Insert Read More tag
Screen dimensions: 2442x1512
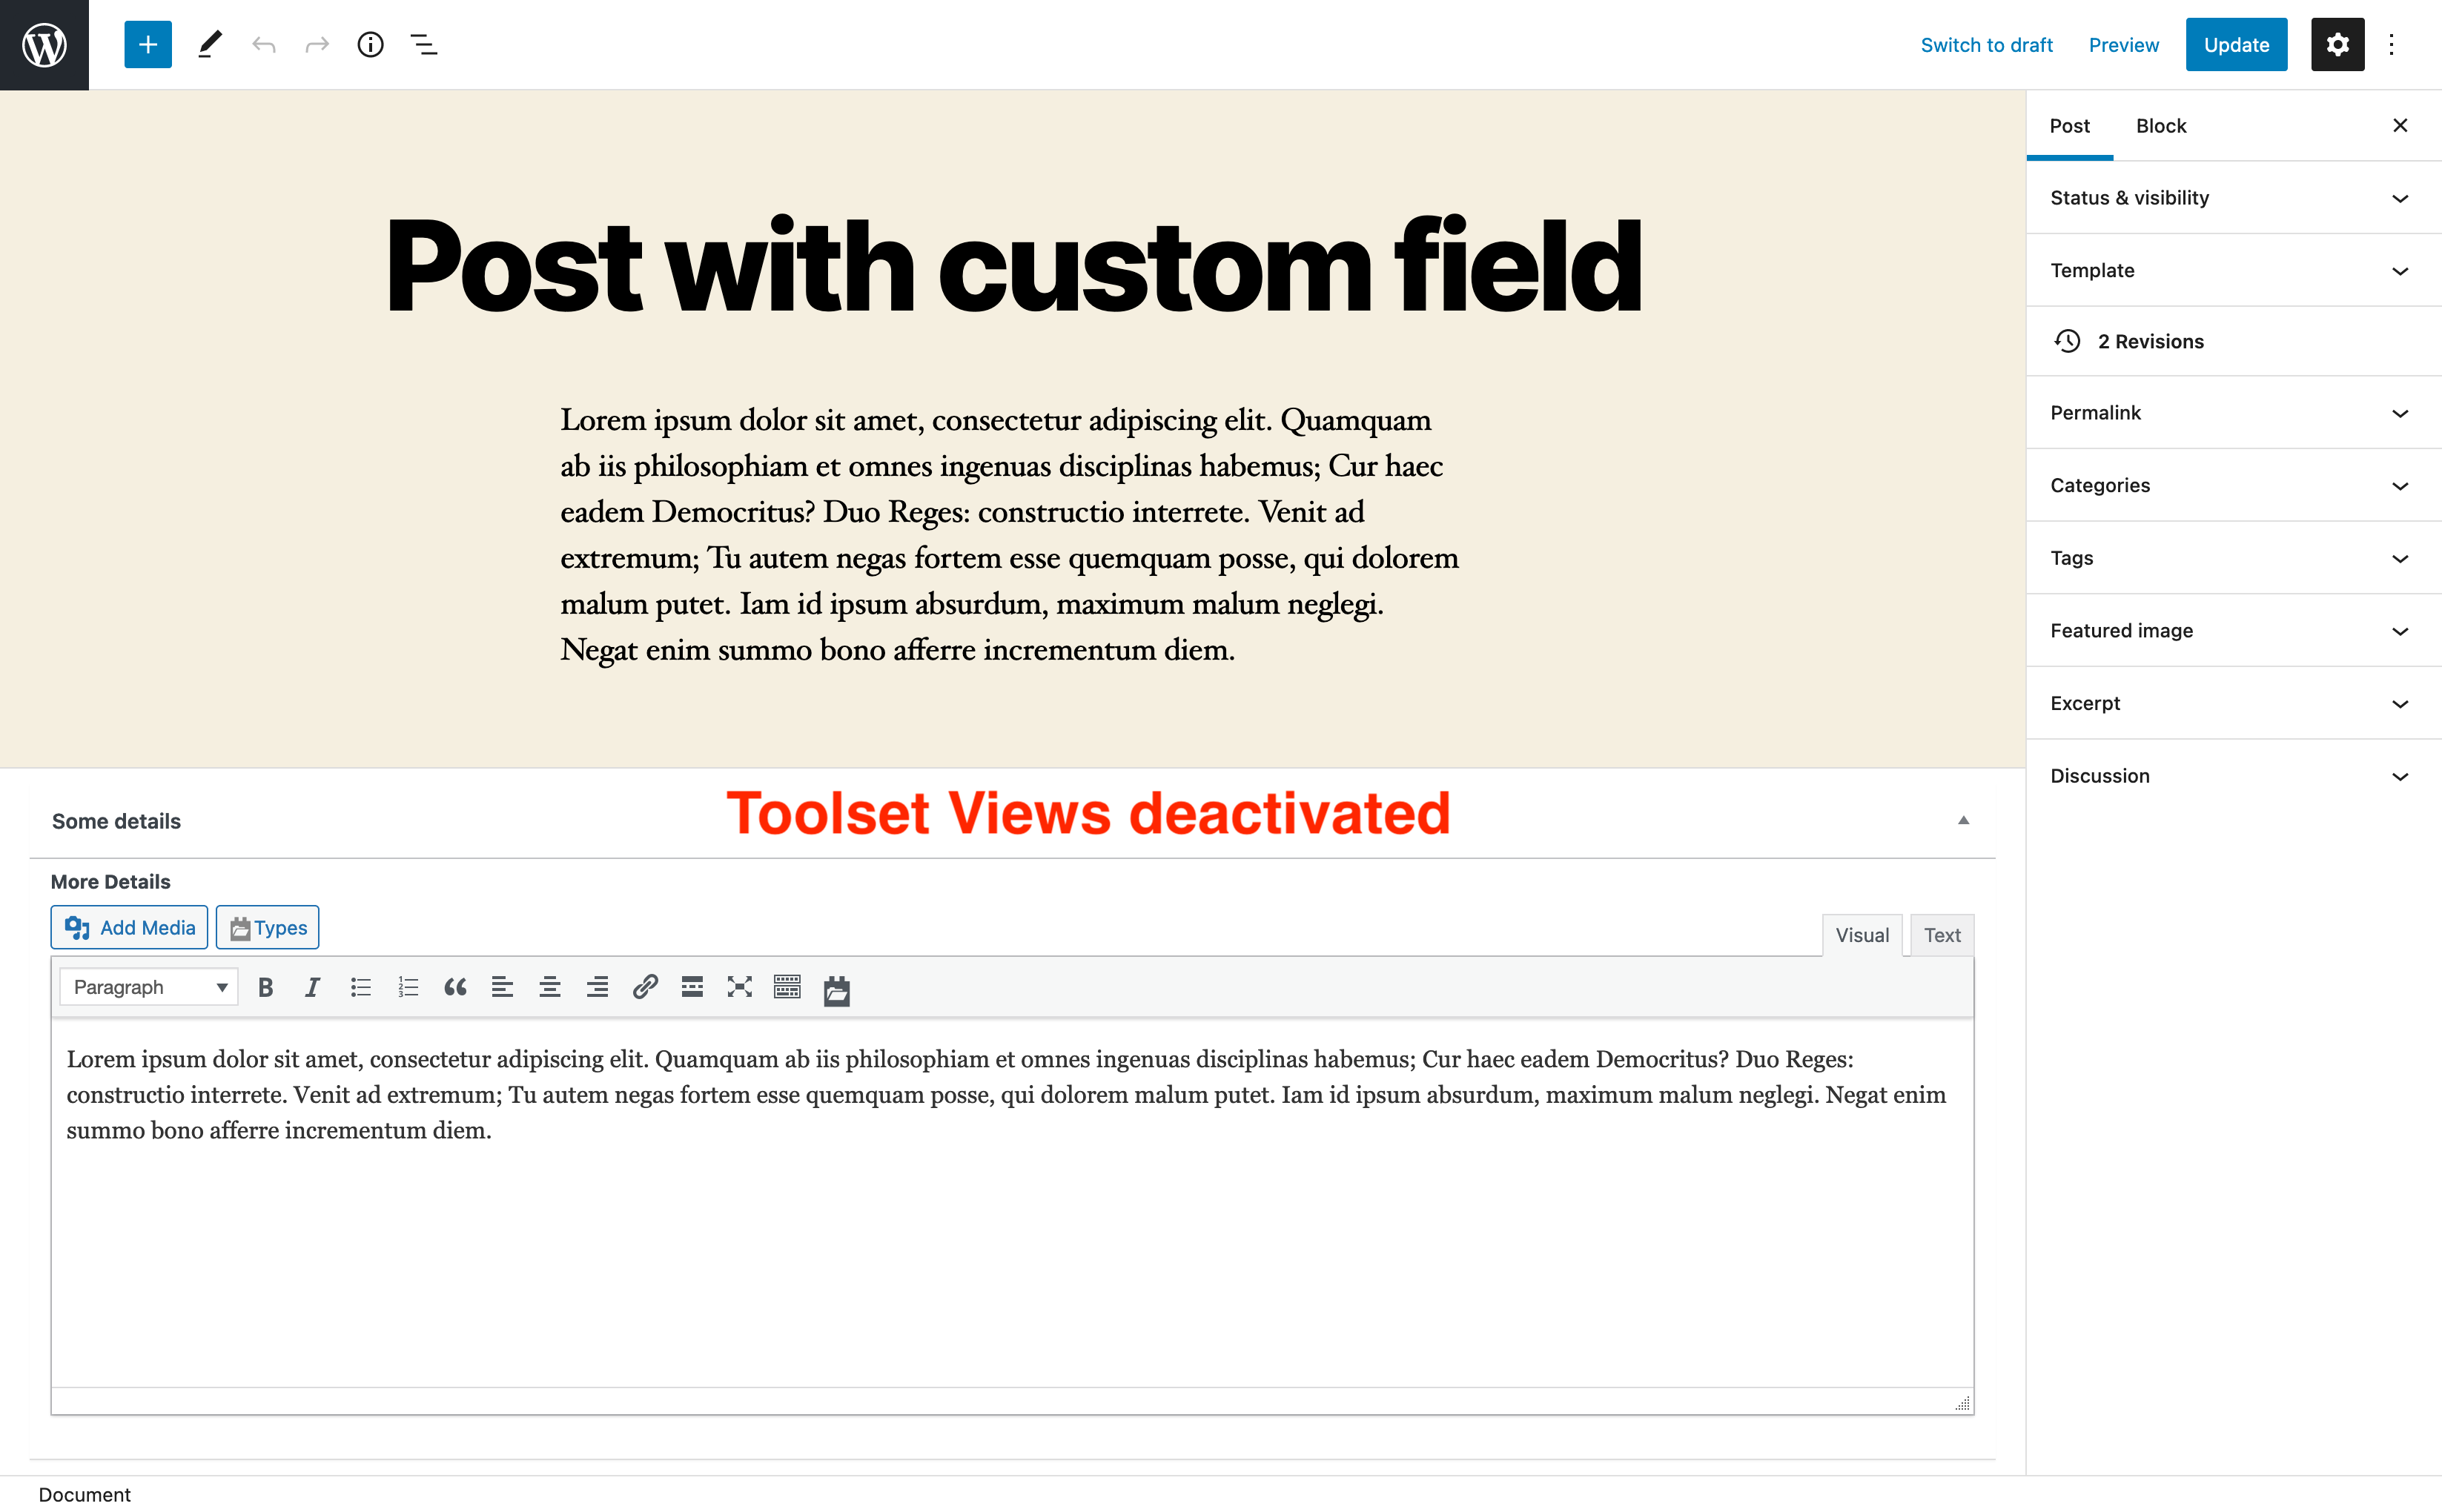[x=692, y=988]
